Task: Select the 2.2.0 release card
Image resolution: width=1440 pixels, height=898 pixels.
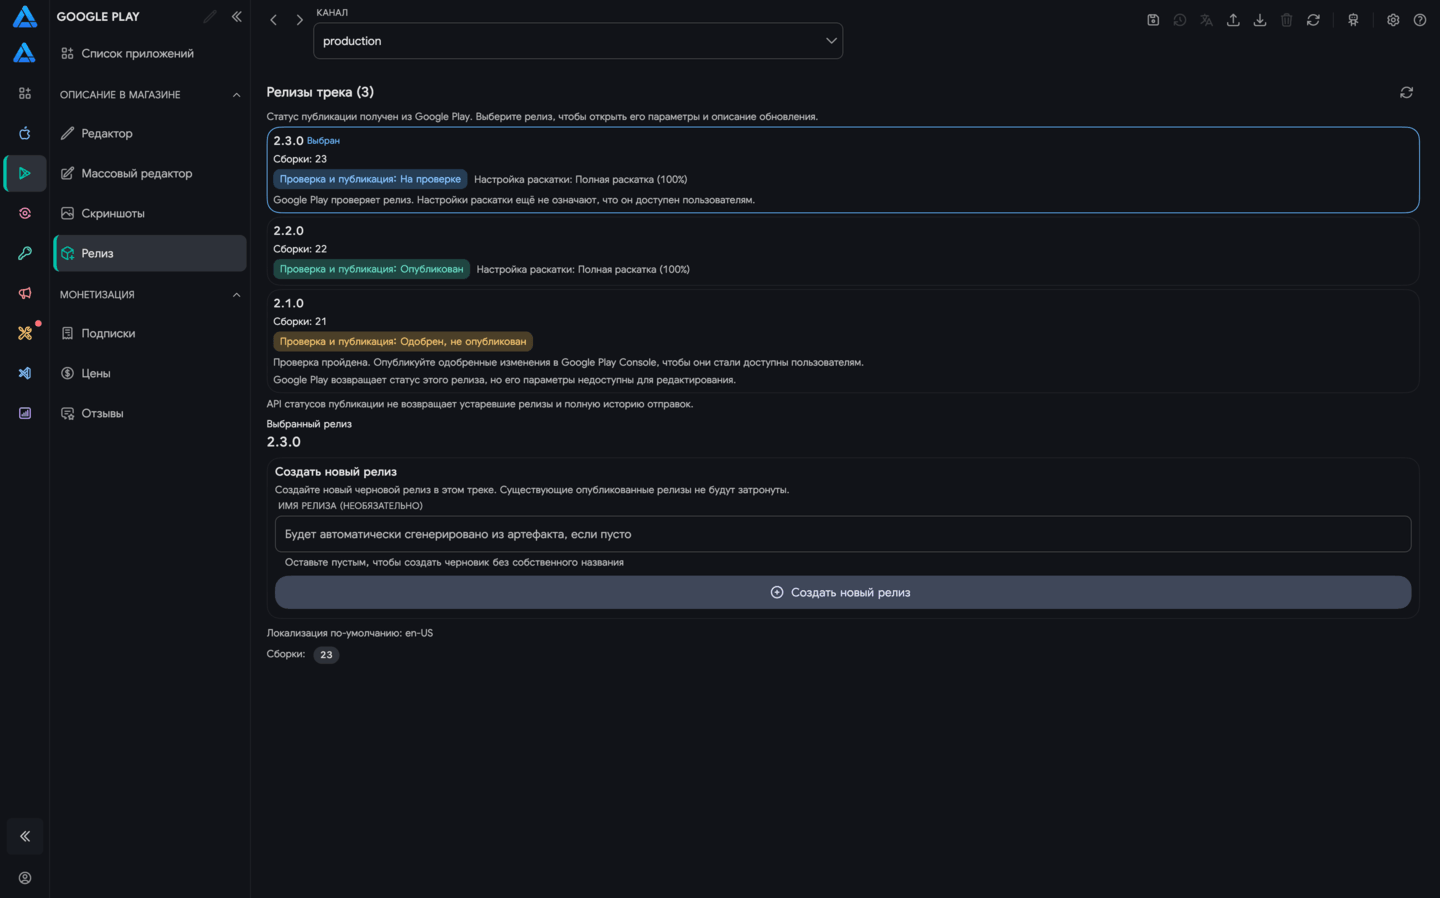Action: click(x=843, y=251)
